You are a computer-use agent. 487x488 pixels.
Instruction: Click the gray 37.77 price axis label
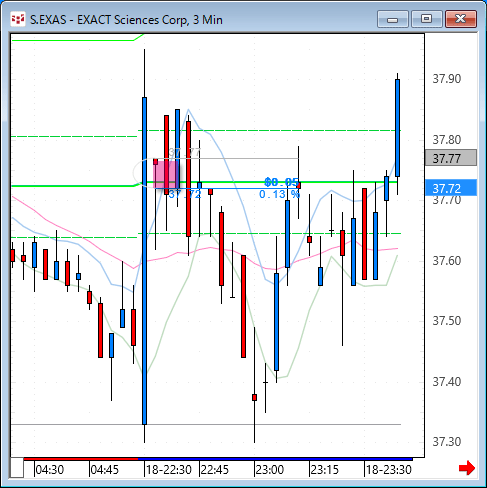tap(451, 158)
